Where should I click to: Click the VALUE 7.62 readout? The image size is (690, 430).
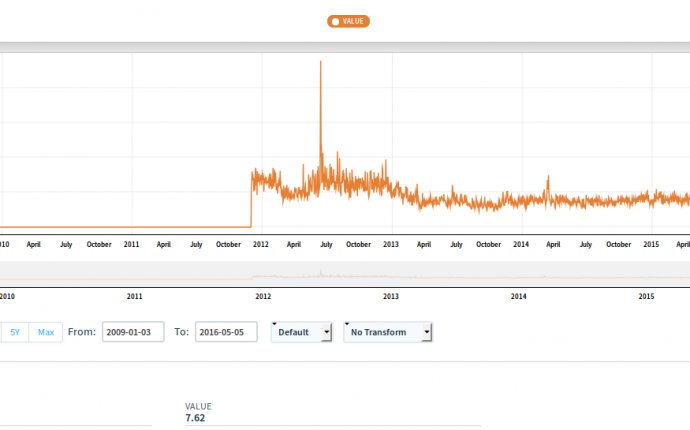pos(198,412)
